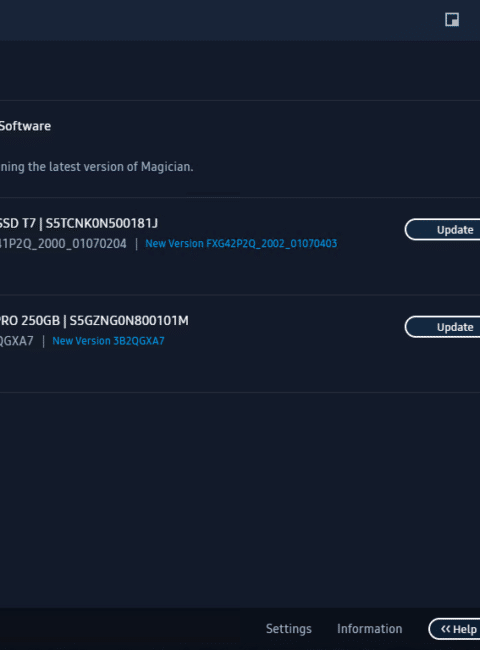The image size is (480, 650).
Task: Click serial number S5TCNK0N500181J
Action: pos(102,223)
